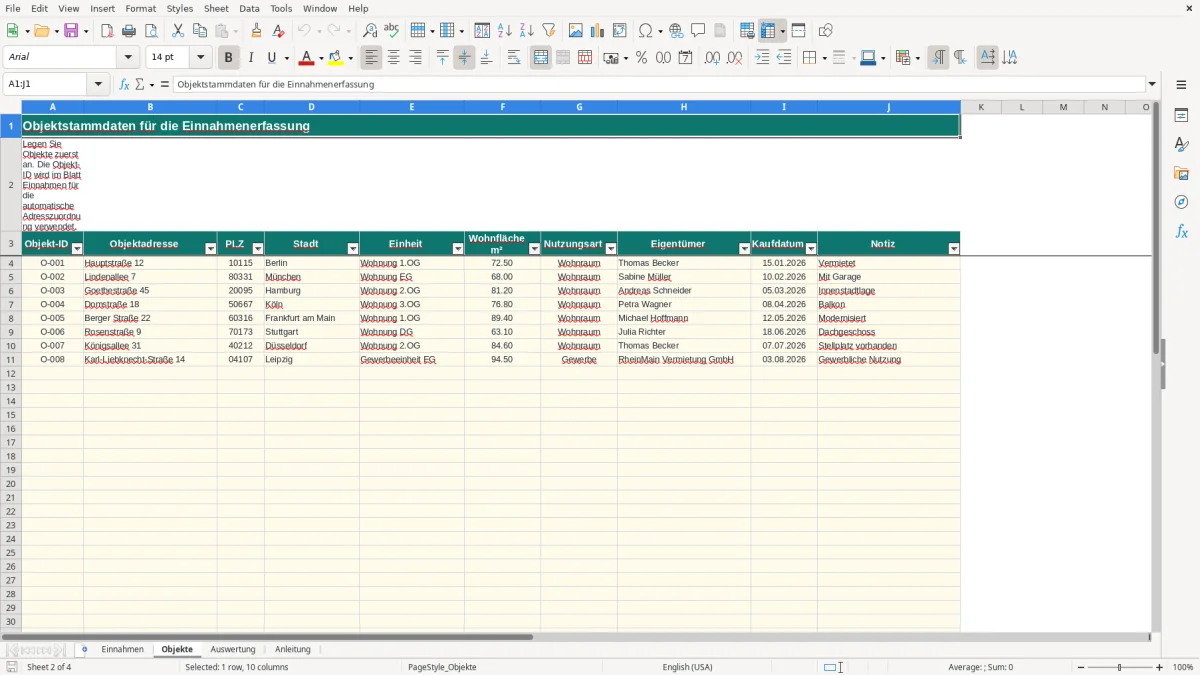1200x675 pixels.
Task: Switch to the Einnahmen sheet tab
Action: 122,649
